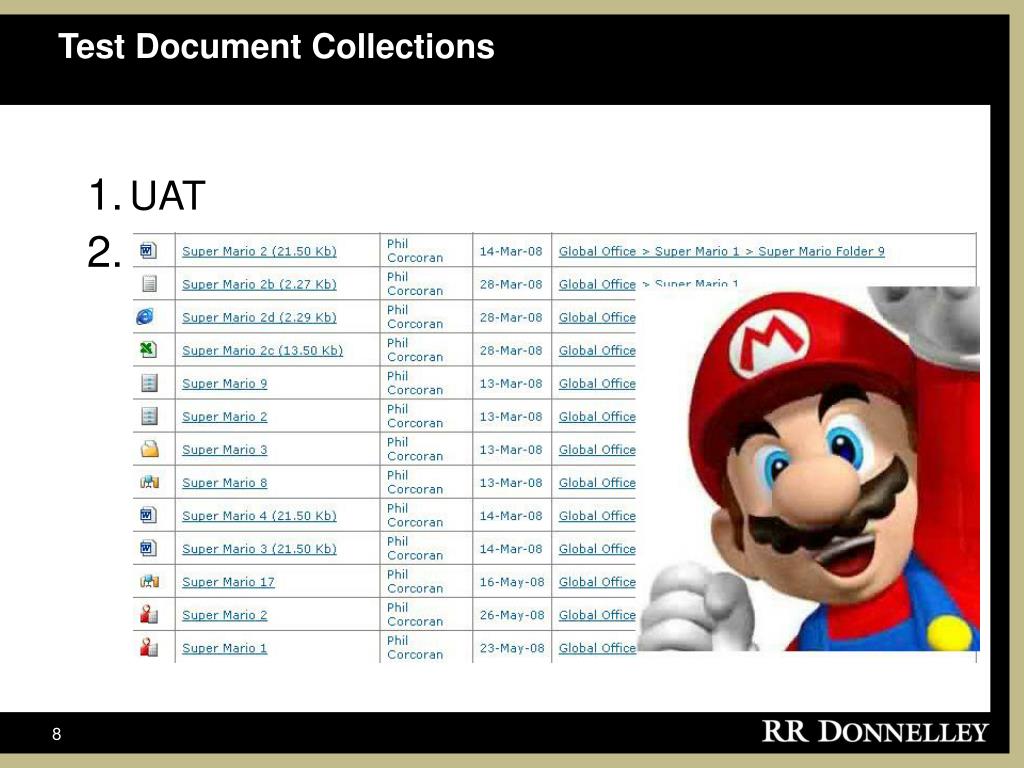
Task: Open the Super Mario 2 link dated 26-May-08
Action: (225, 615)
